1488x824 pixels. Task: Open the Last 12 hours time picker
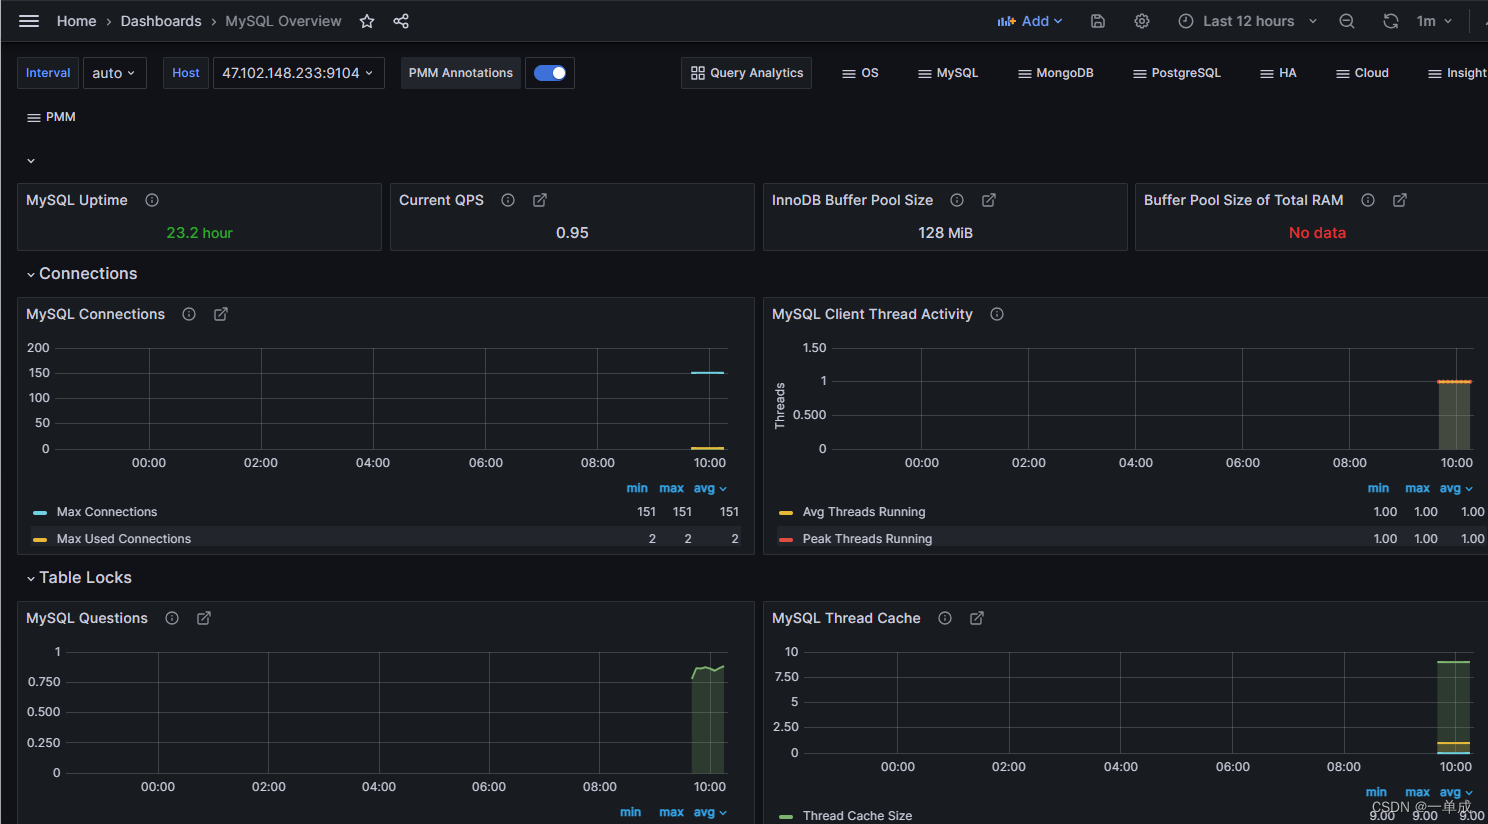click(x=1248, y=21)
